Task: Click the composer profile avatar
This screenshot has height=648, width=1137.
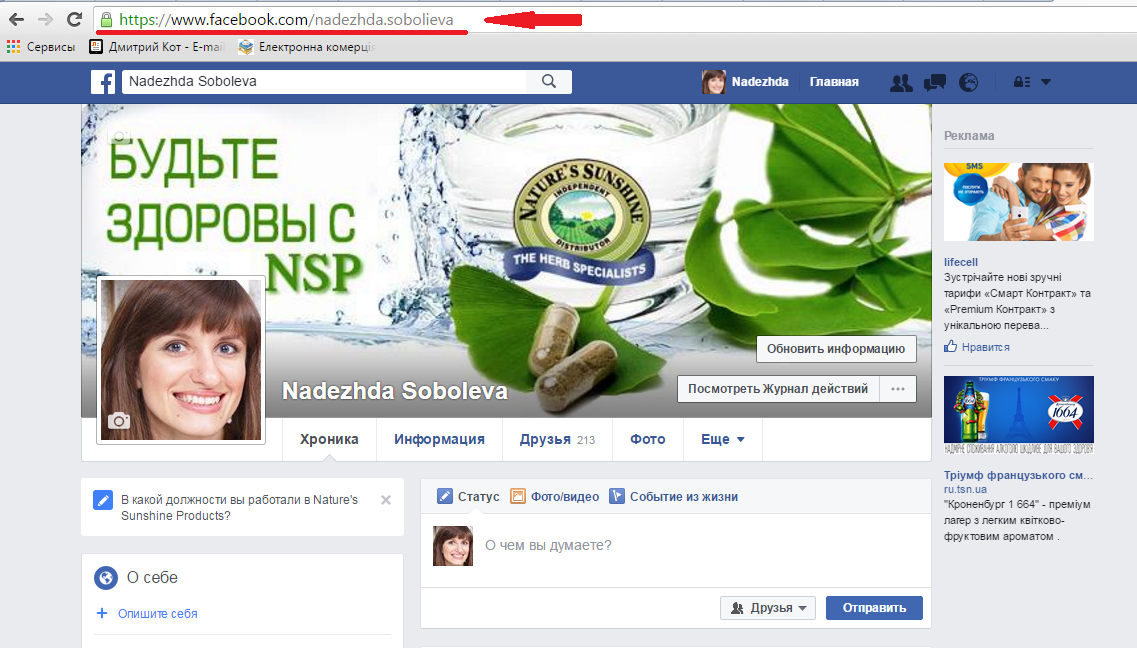Action: pos(453,546)
